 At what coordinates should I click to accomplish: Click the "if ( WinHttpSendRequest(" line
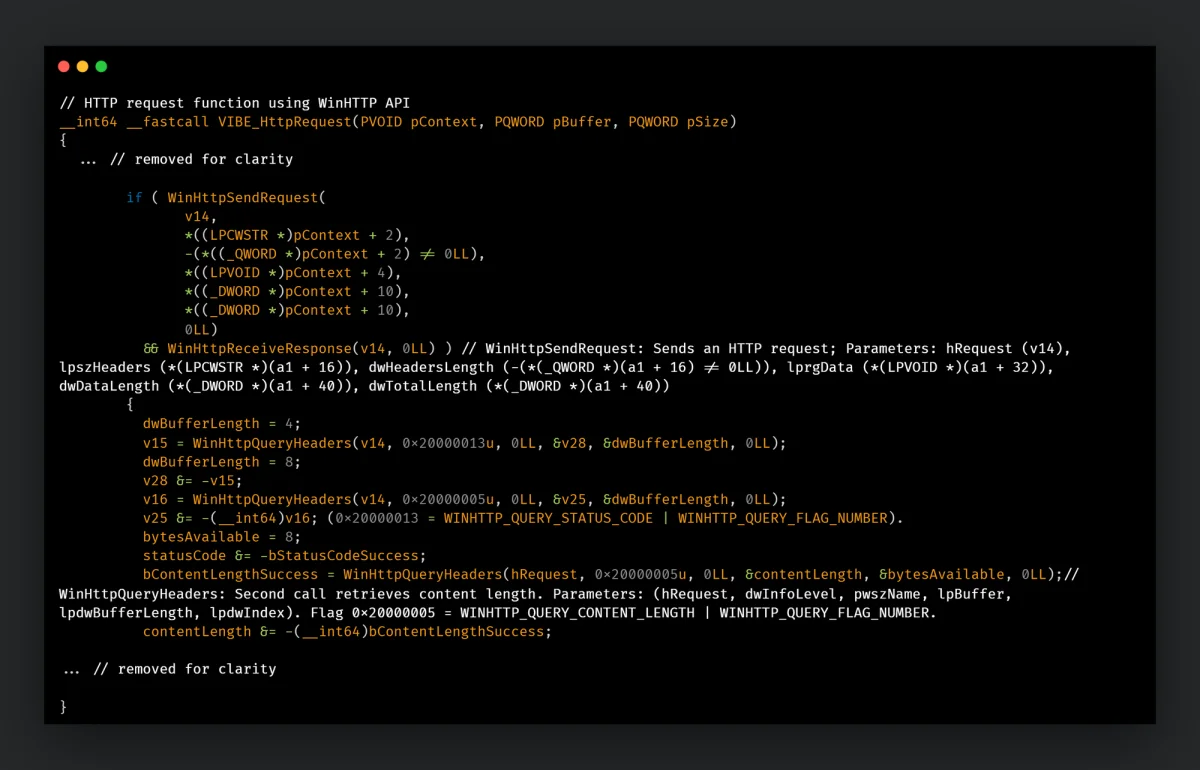226,198
